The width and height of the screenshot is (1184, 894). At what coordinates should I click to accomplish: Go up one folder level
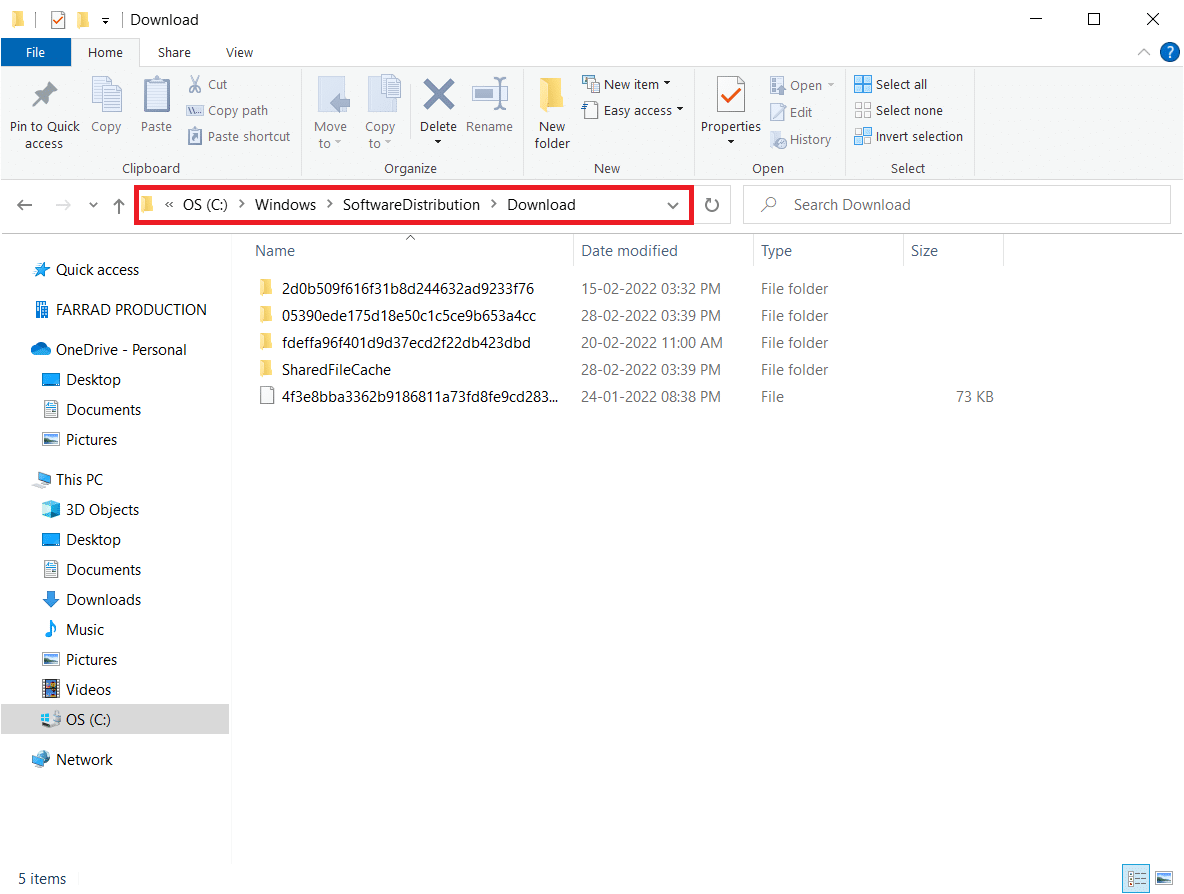(119, 205)
